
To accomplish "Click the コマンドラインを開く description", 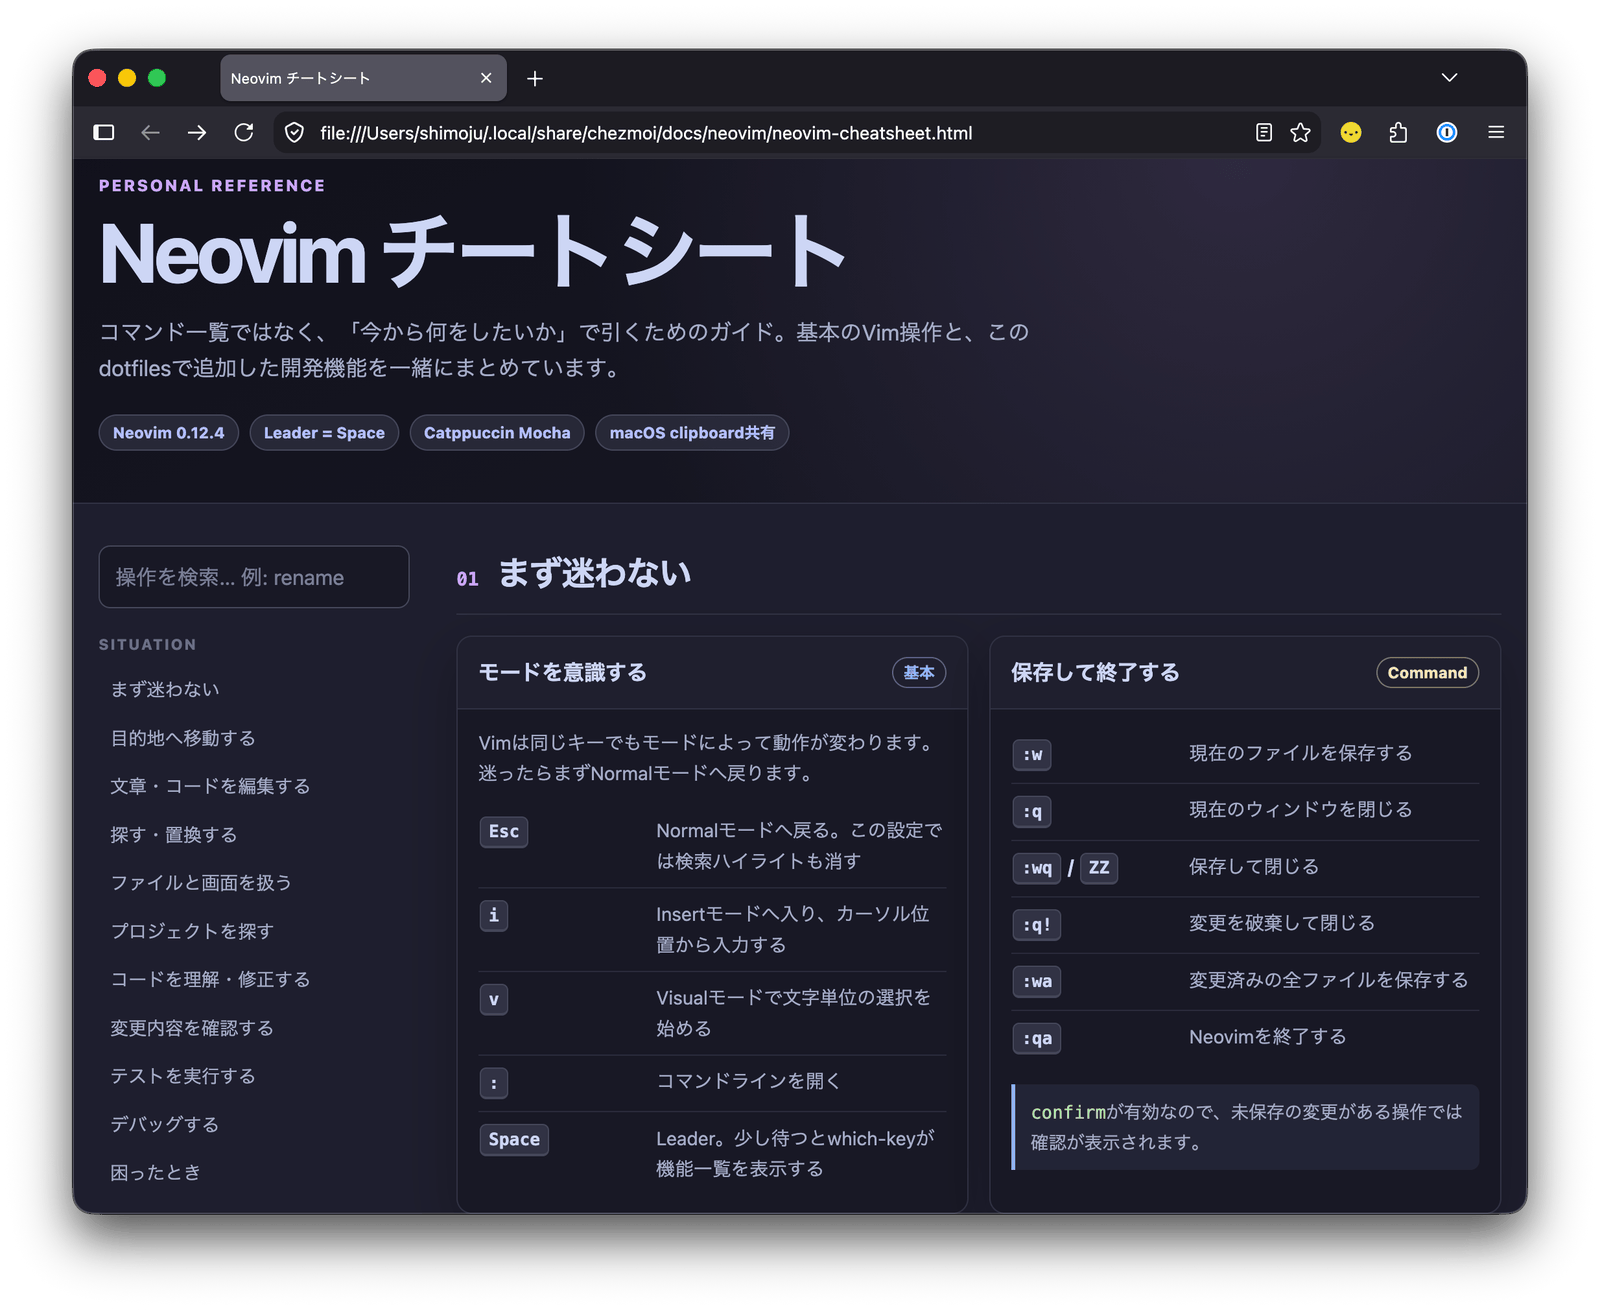I will (x=748, y=1081).
